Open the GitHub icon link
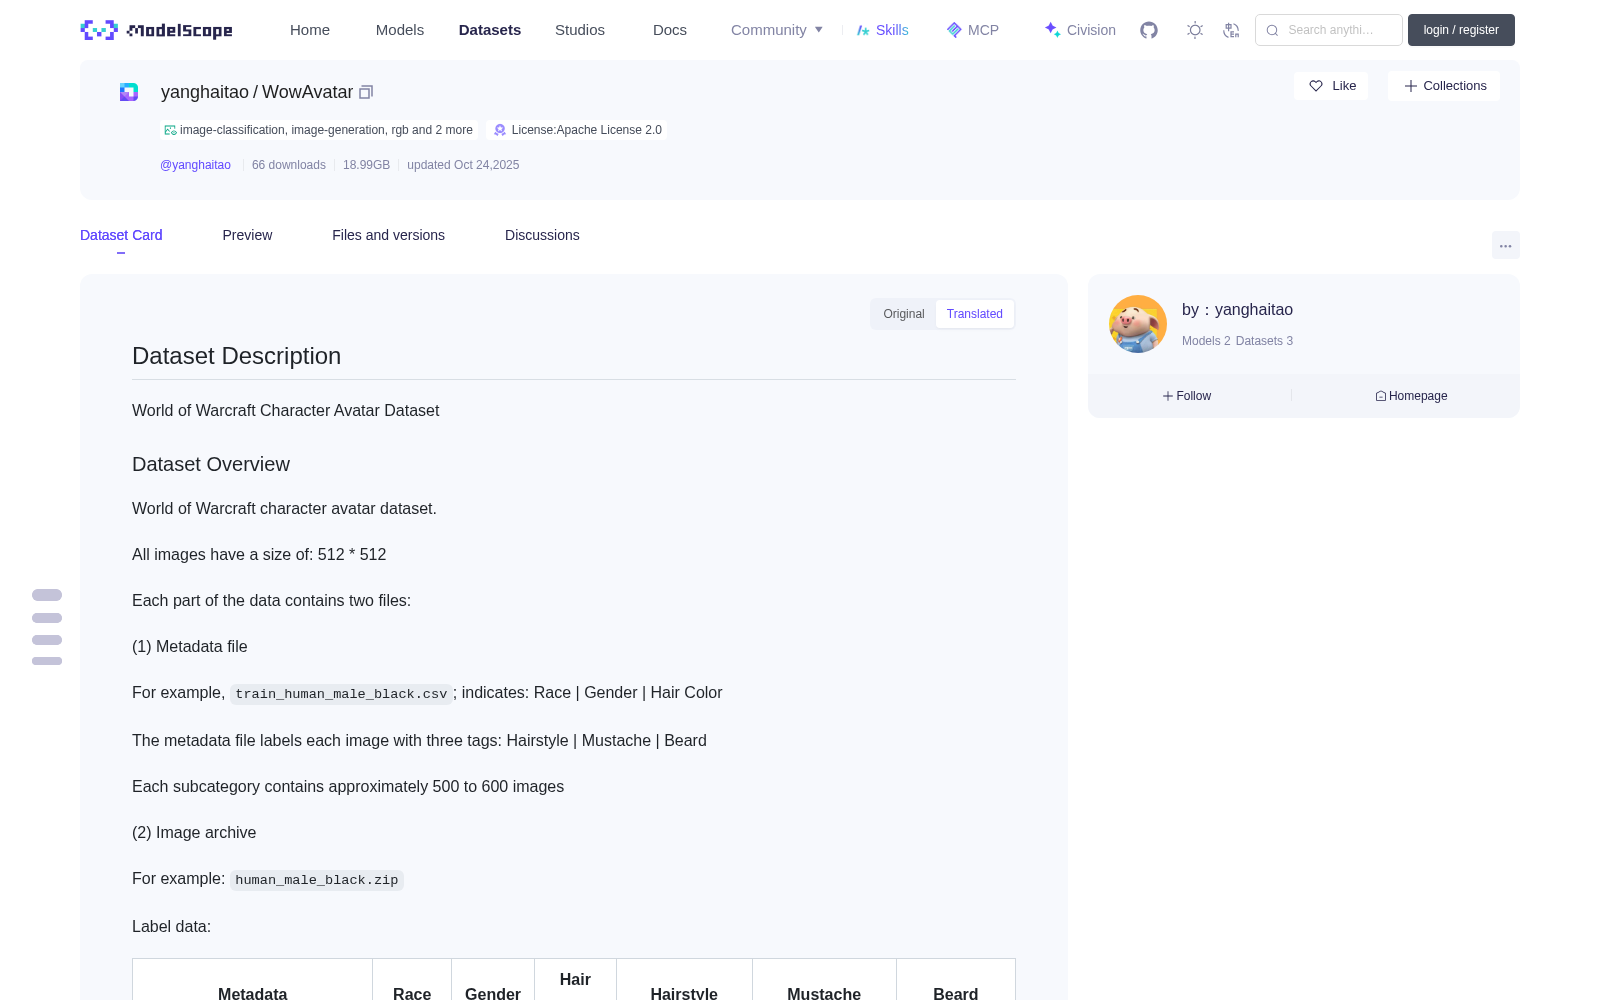Viewport: 1600px width, 1000px height. 1149,30
